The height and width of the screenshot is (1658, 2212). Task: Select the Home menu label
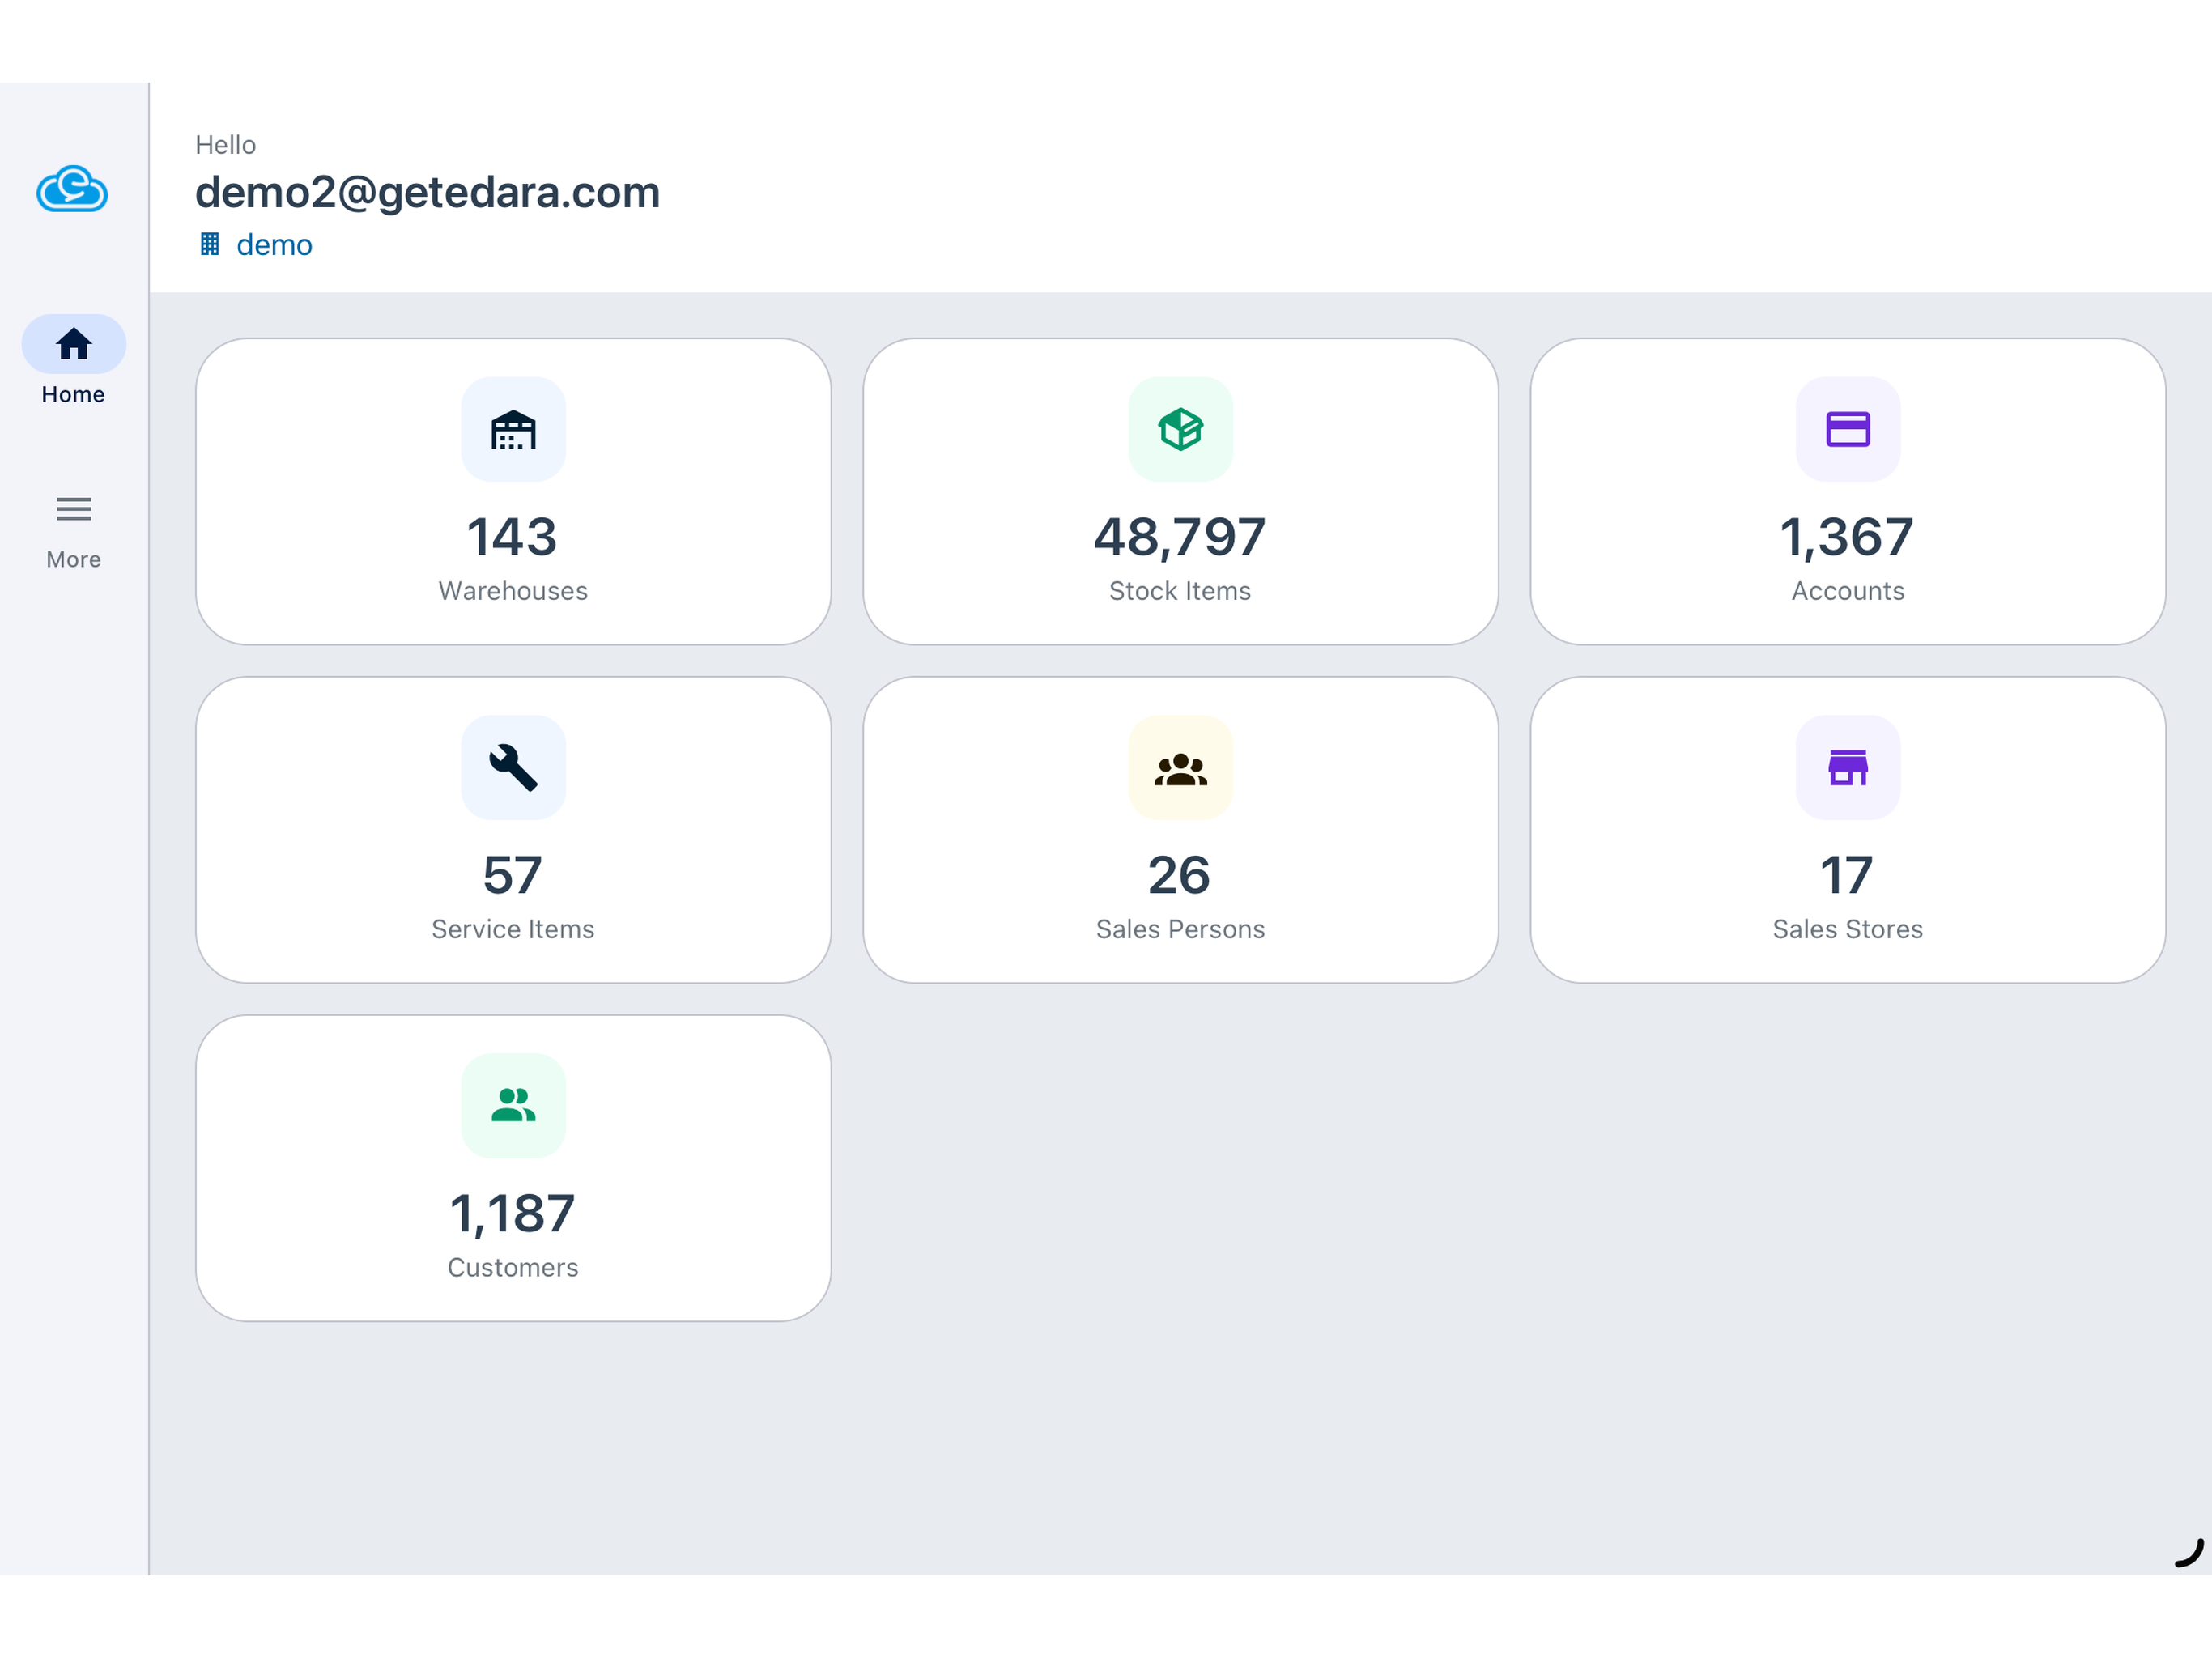click(73, 395)
